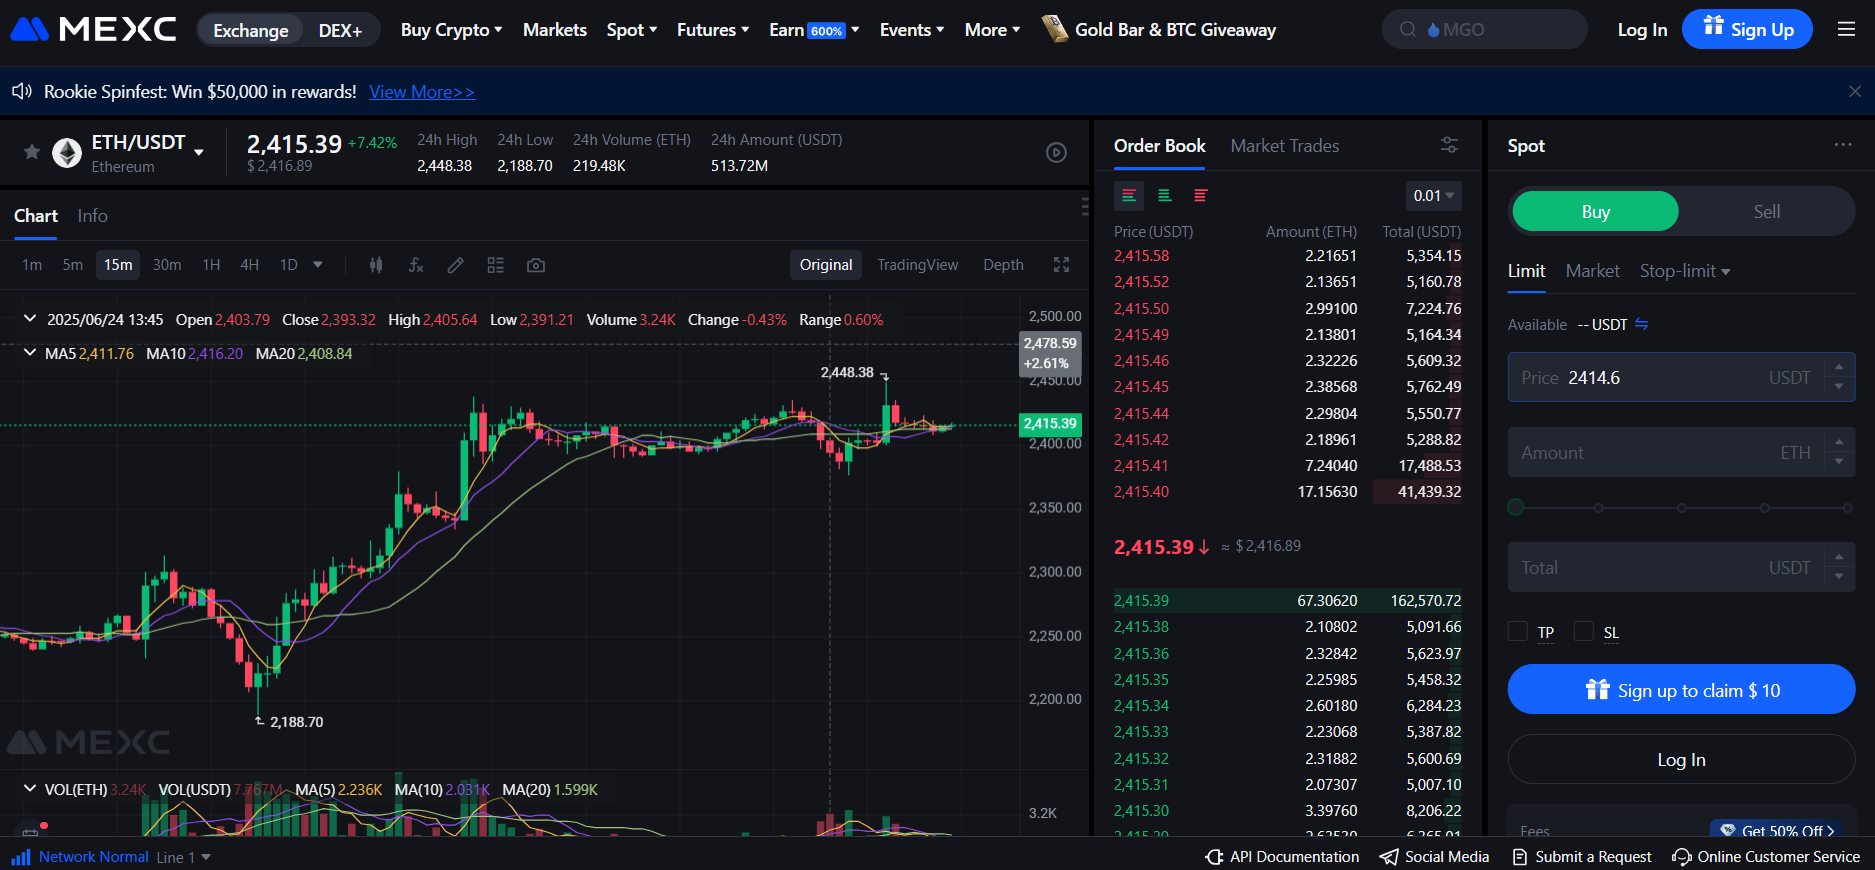The height and width of the screenshot is (870, 1875).
Task: Click the network signal bars icon
Action: pyautogui.click(x=20, y=857)
